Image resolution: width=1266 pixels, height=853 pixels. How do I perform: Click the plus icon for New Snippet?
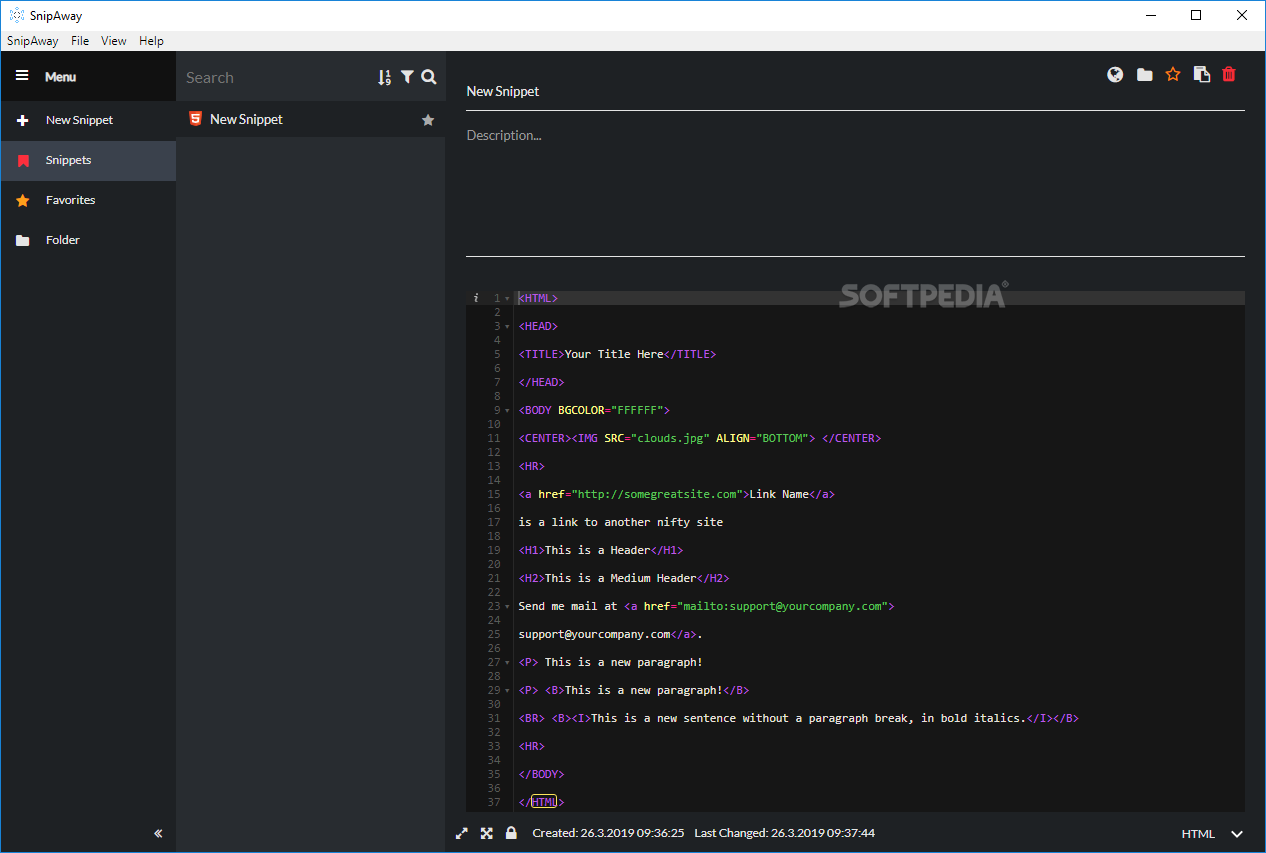[x=23, y=120]
